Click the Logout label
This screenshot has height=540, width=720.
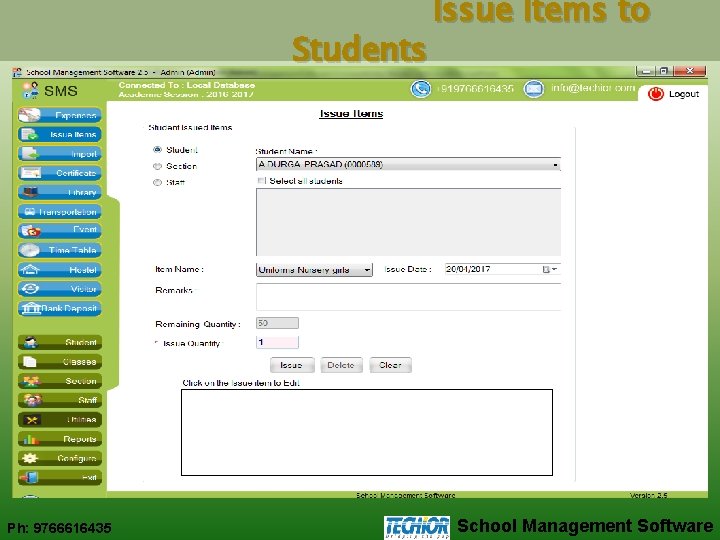[684, 94]
